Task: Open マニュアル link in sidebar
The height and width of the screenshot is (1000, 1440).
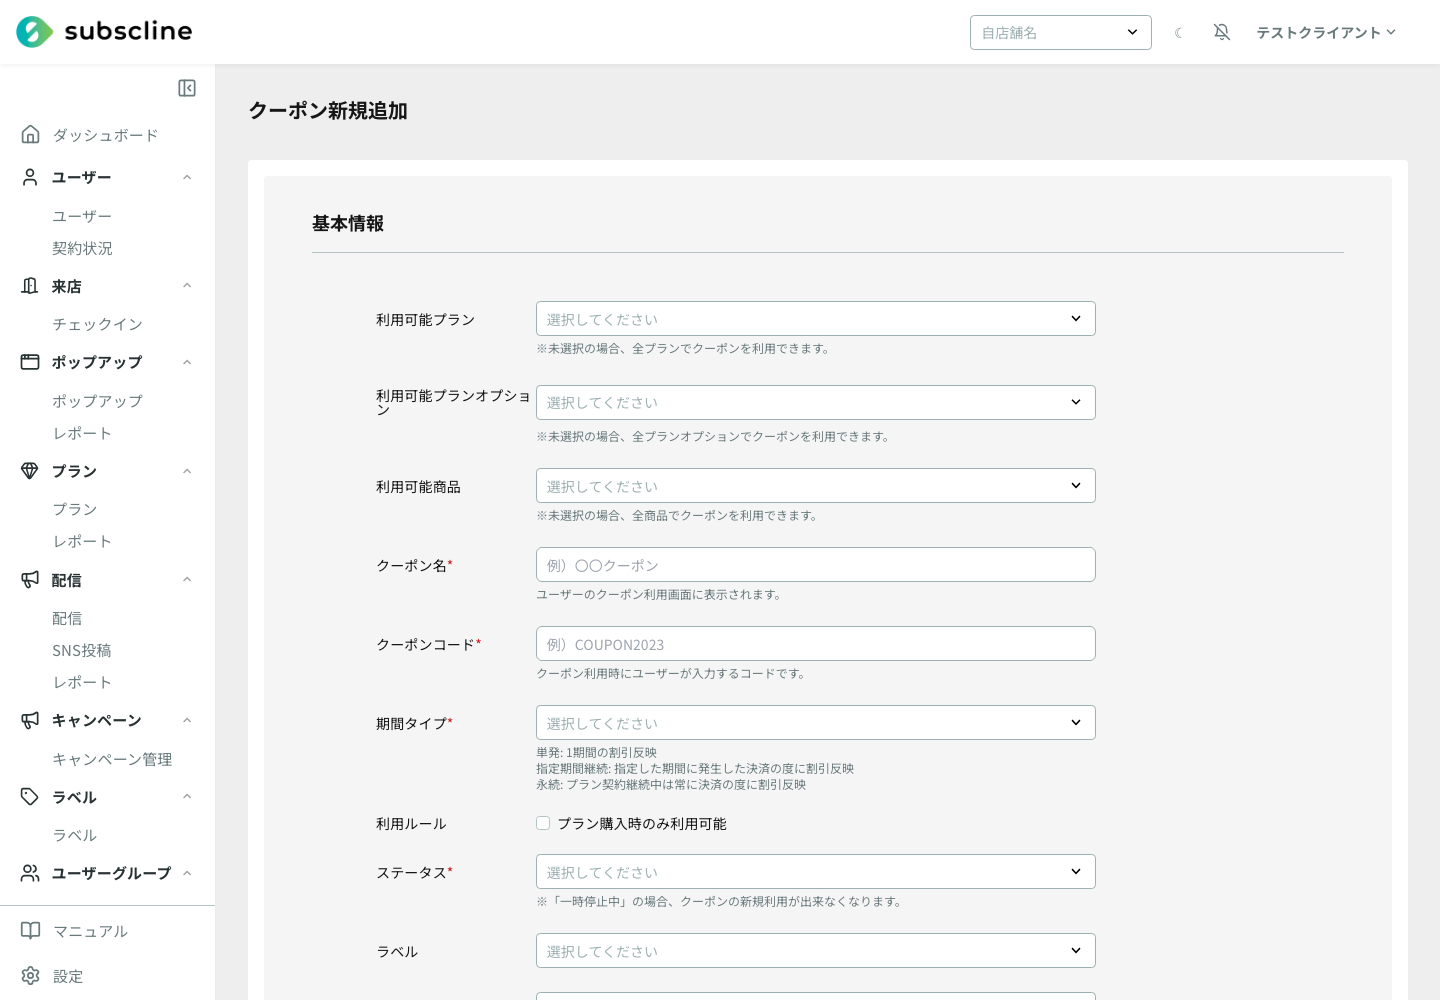Action: tap(90, 931)
